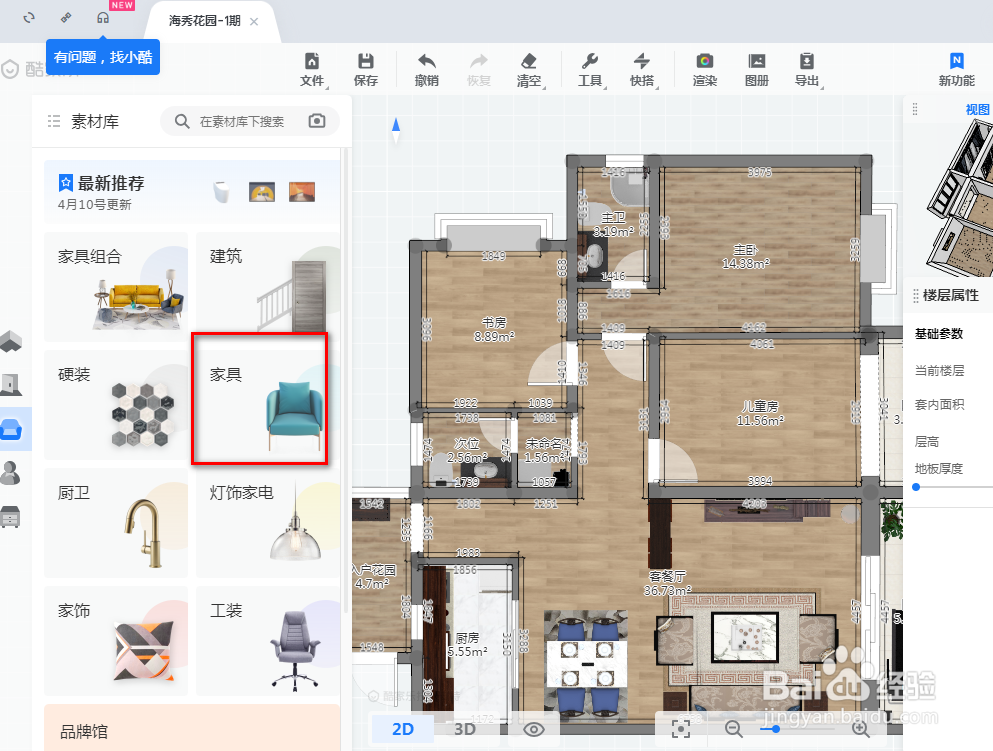Open the 最新推荐 banner
Image resolution: width=993 pixels, height=751 pixels.
tap(192, 191)
